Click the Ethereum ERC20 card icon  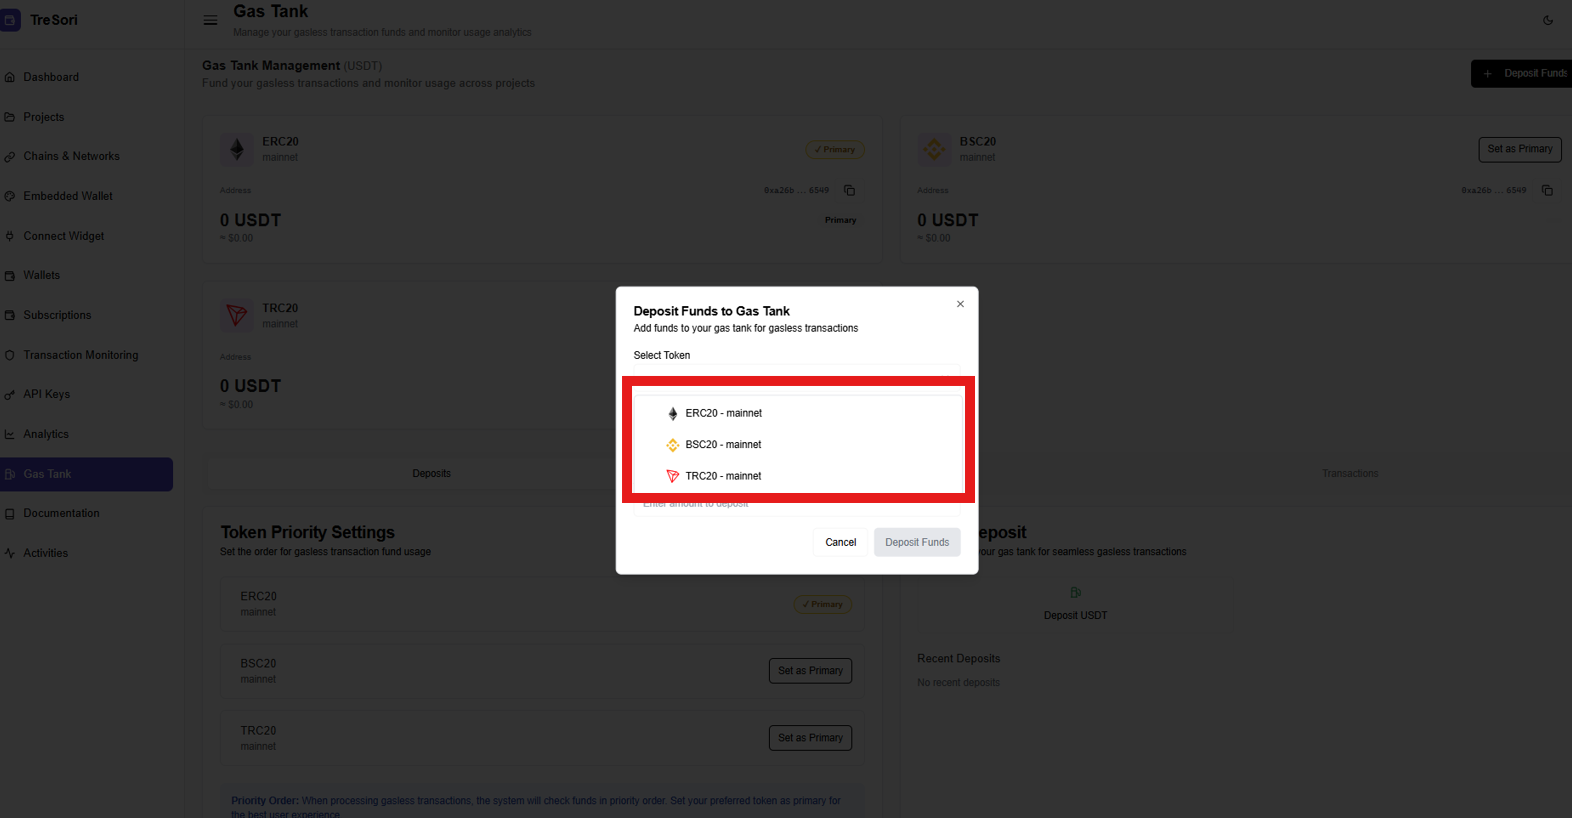point(237,150)
